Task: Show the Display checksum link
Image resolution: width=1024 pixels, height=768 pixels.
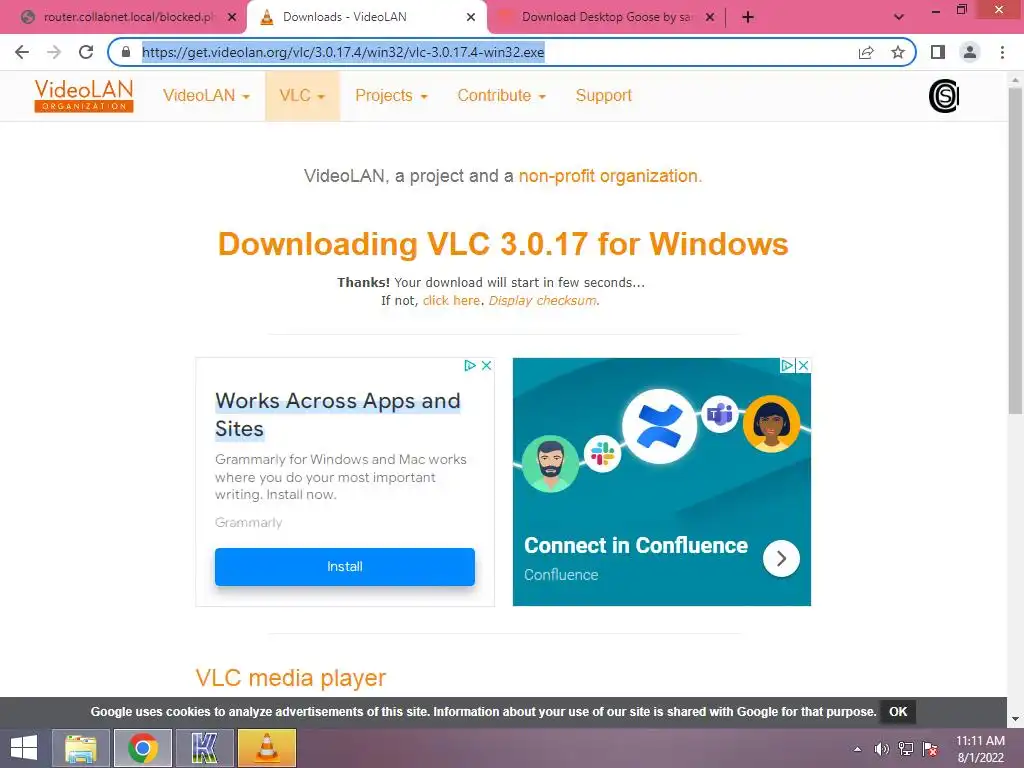Action: point(542,300)
